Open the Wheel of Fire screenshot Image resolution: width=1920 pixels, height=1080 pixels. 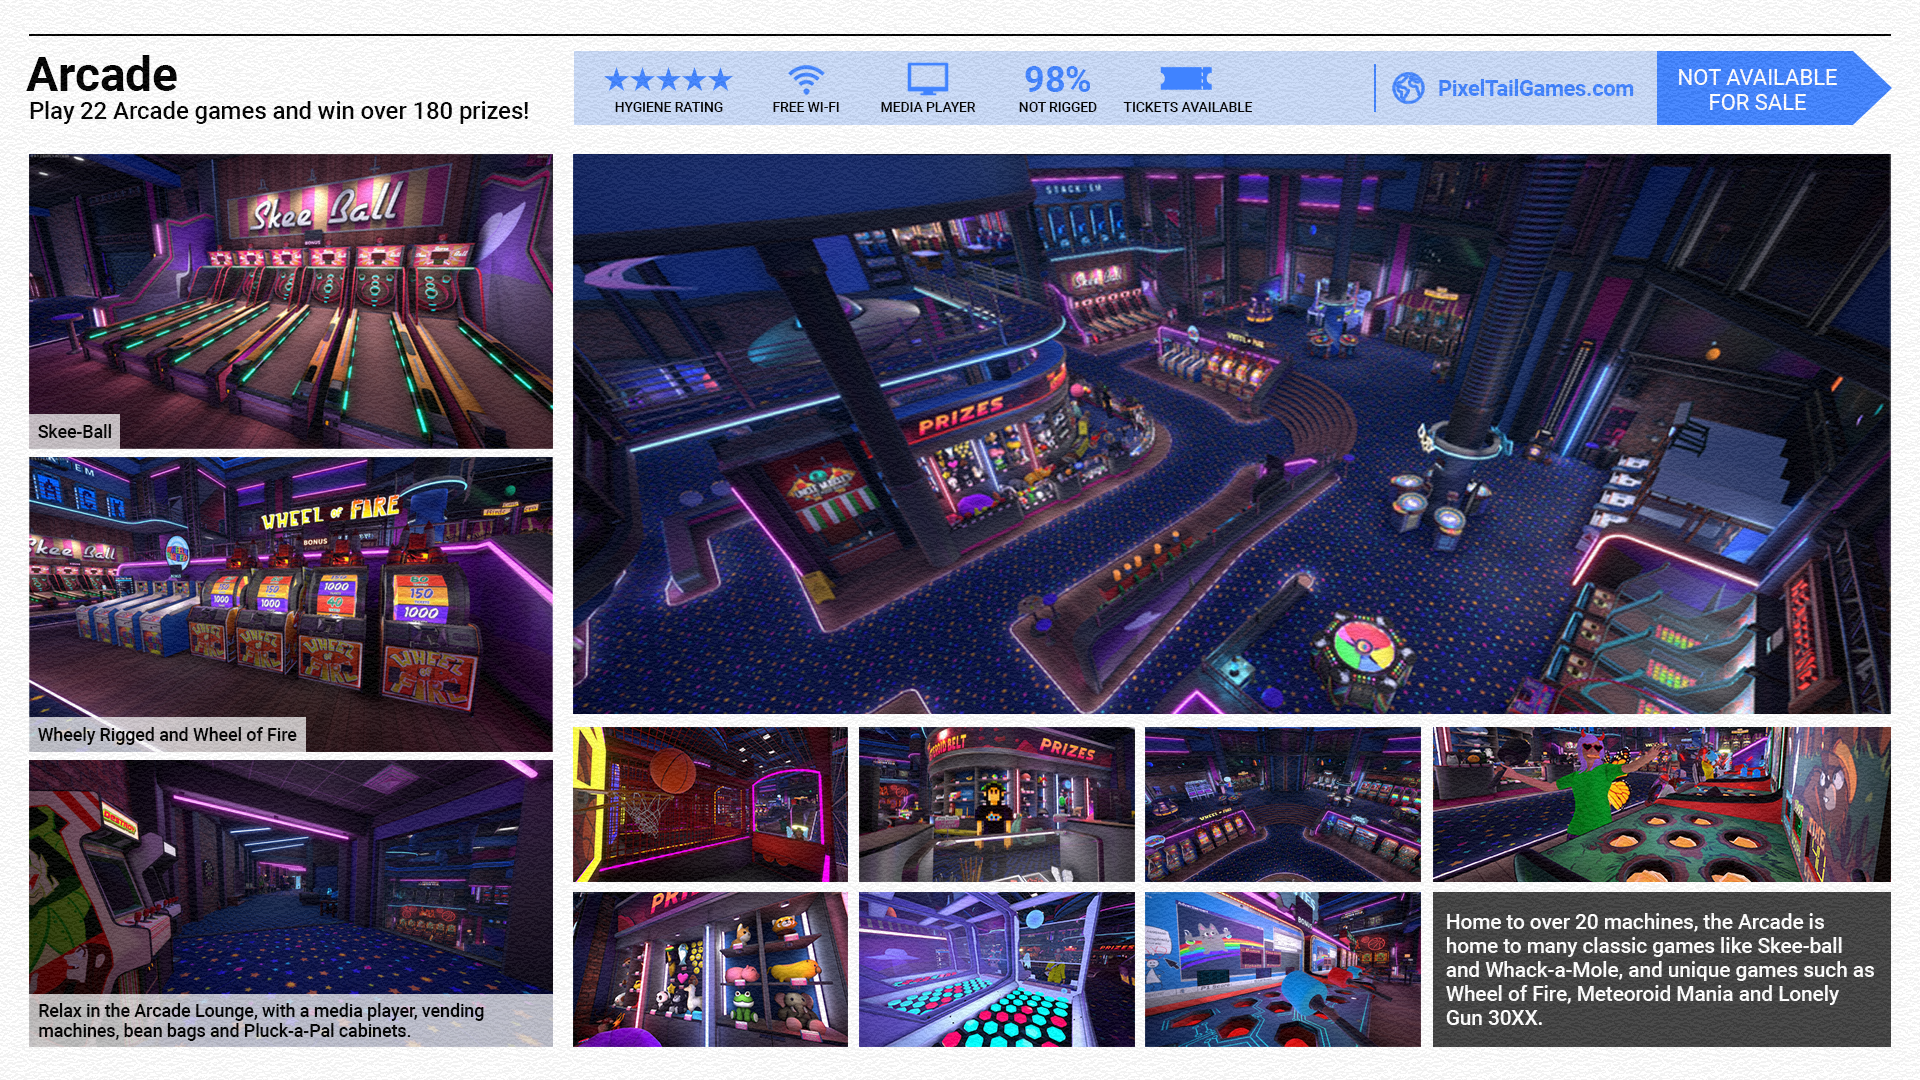click(x=290, y=603)
